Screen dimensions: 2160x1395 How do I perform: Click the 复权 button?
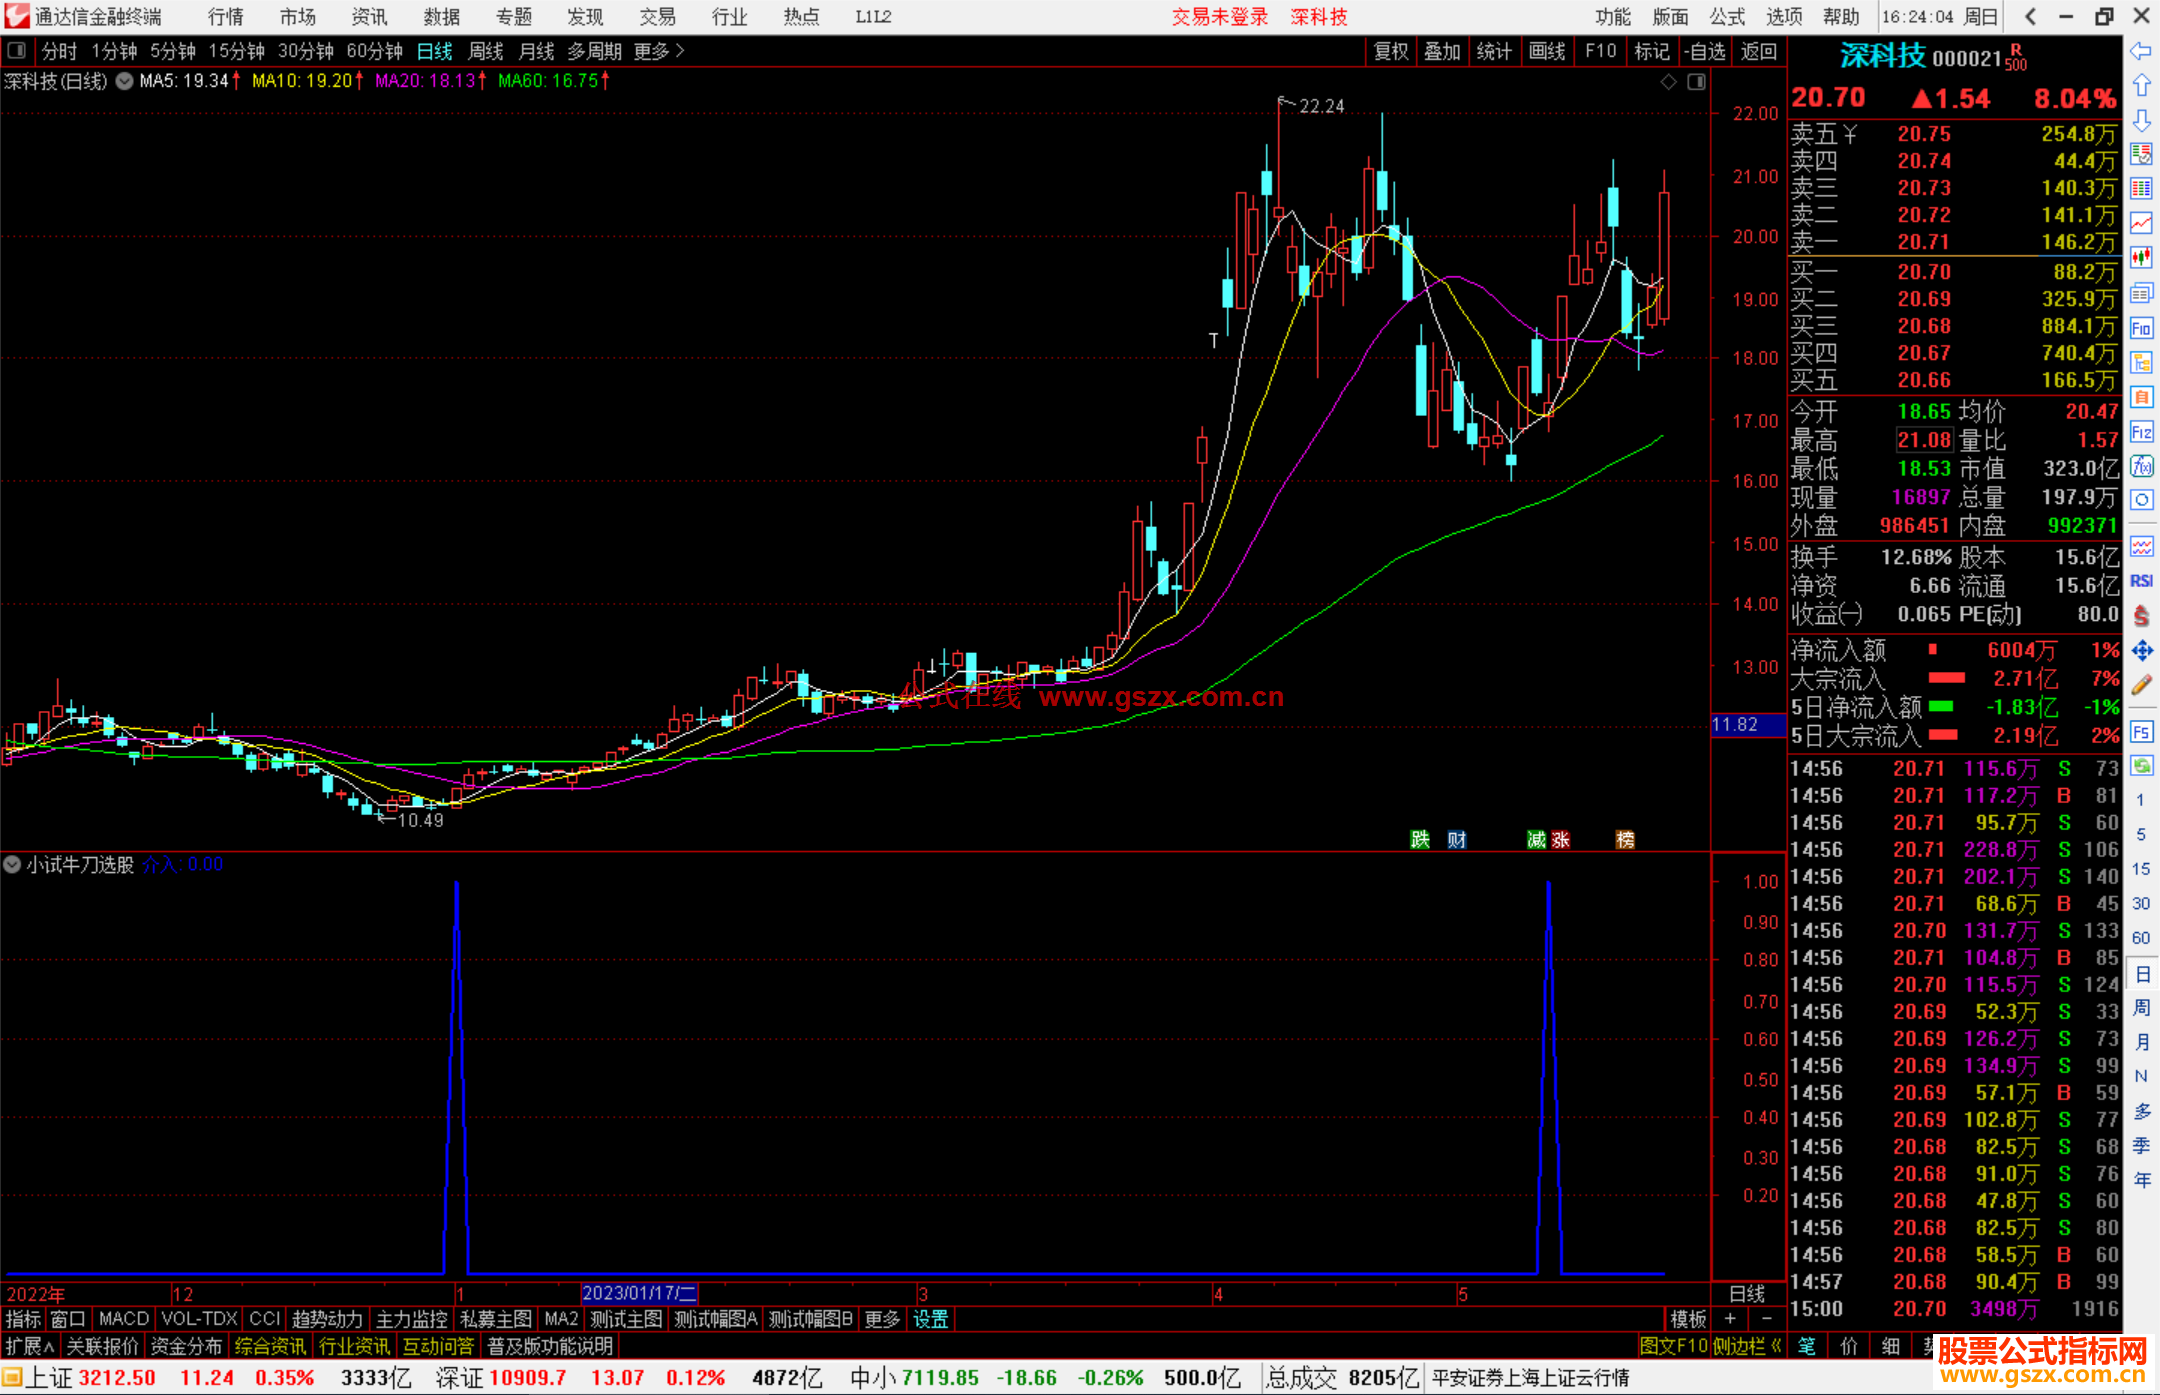(1390, 51)
